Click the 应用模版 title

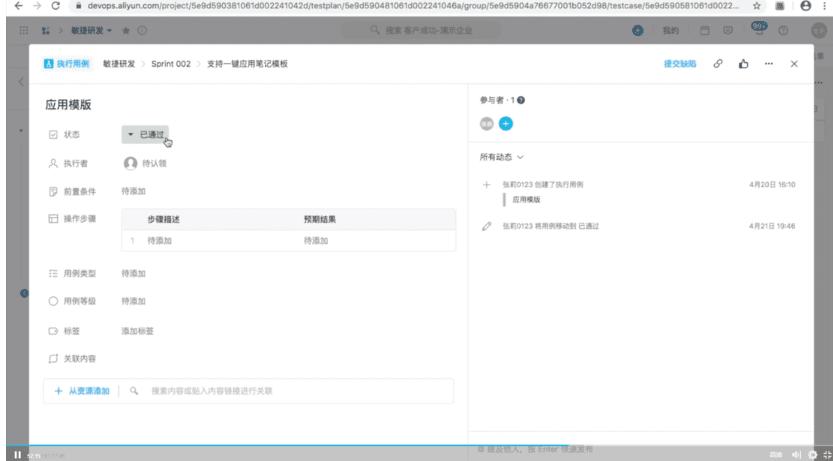point(68,105)
